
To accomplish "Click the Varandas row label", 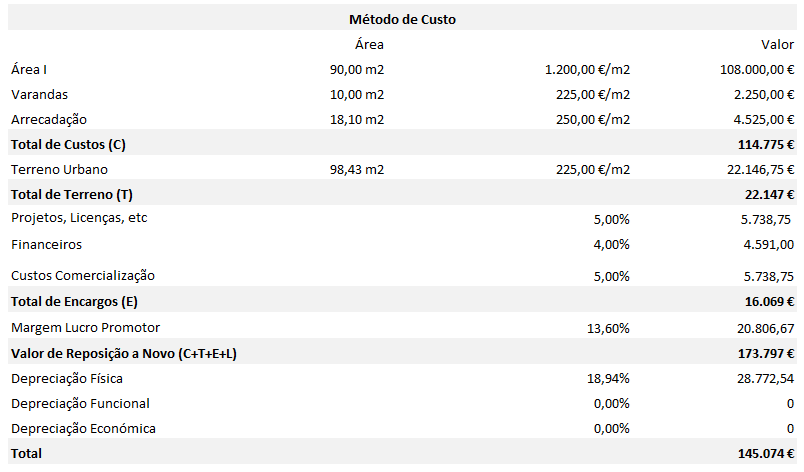I will point(40,95).
